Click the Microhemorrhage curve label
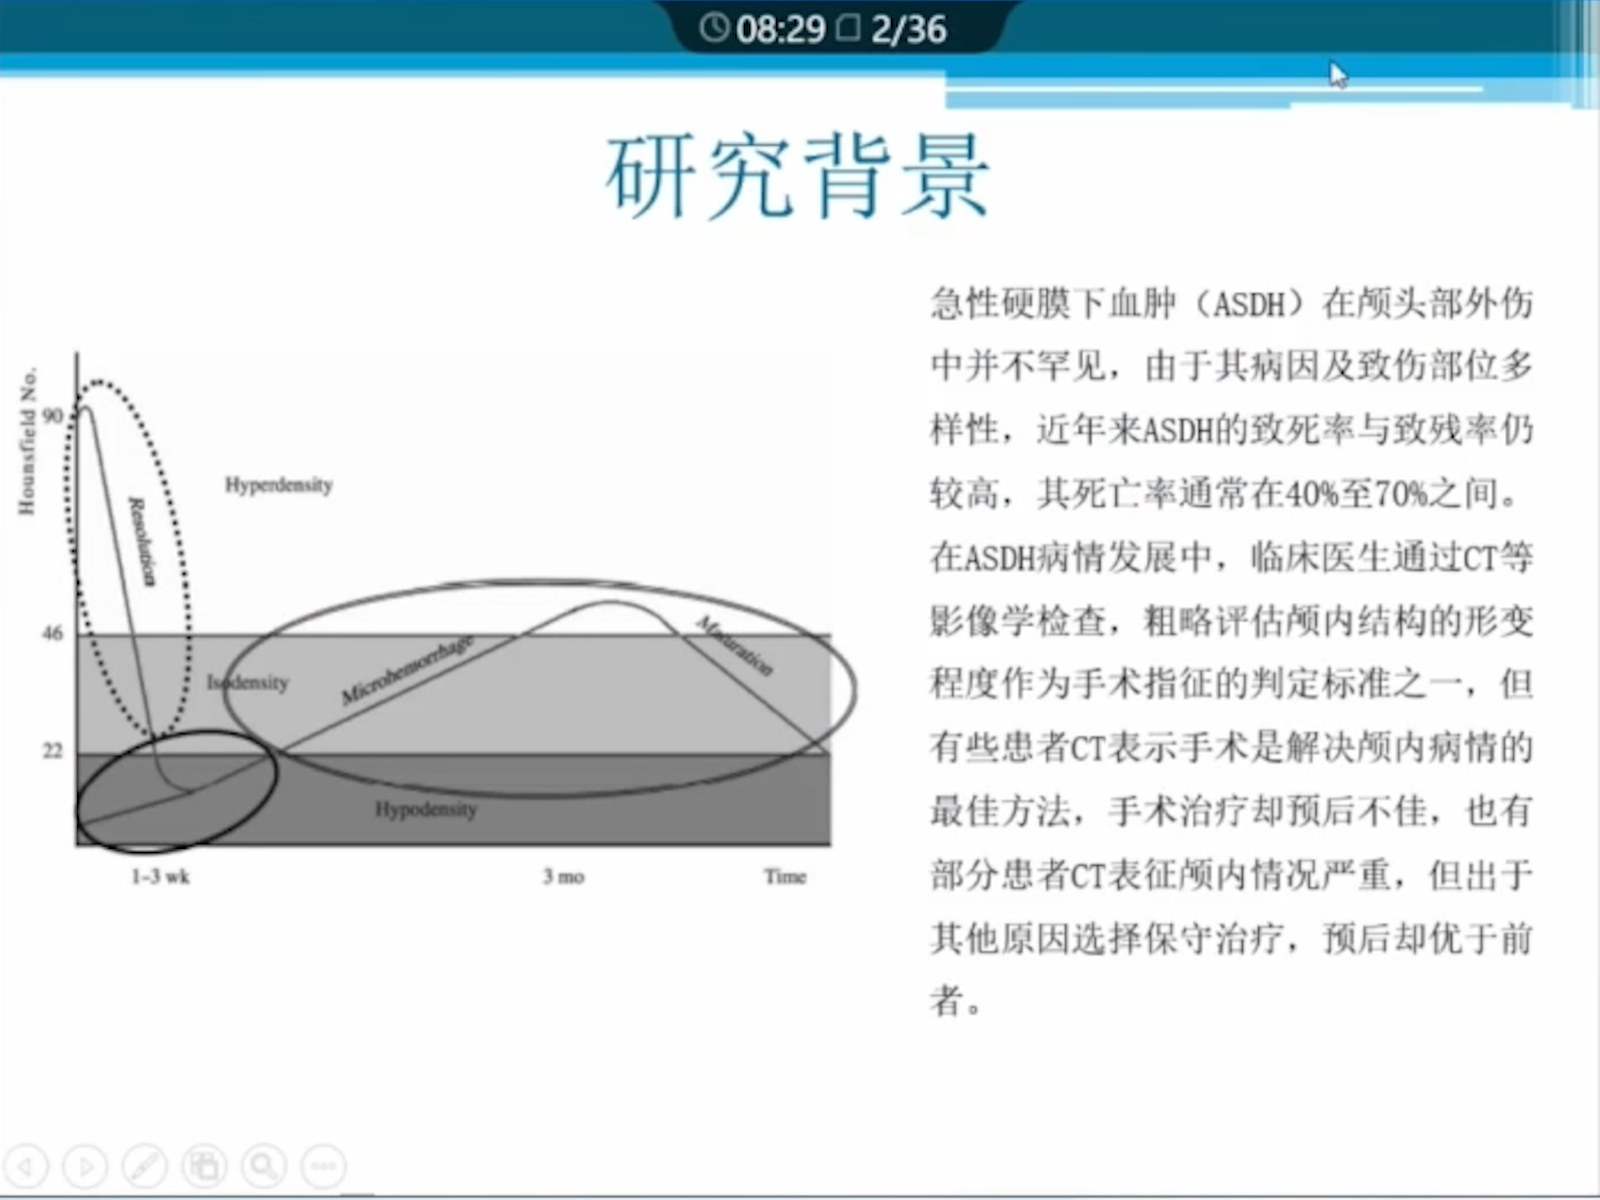1600x1200 pixels. pos(407,669)
